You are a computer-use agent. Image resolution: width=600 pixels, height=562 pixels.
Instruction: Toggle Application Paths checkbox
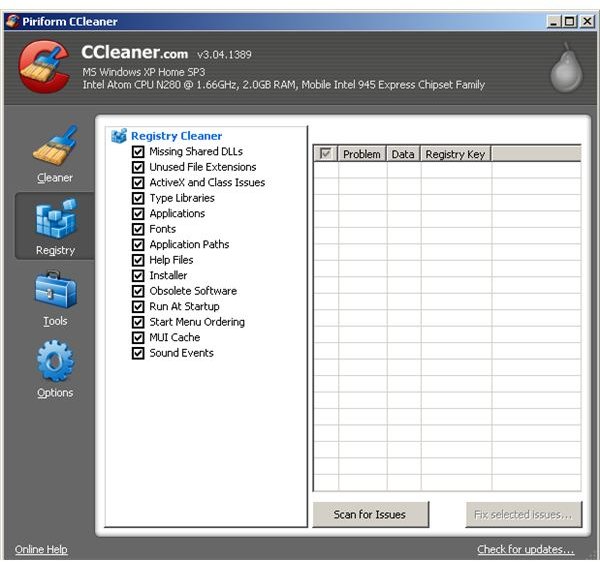point(138,244)
